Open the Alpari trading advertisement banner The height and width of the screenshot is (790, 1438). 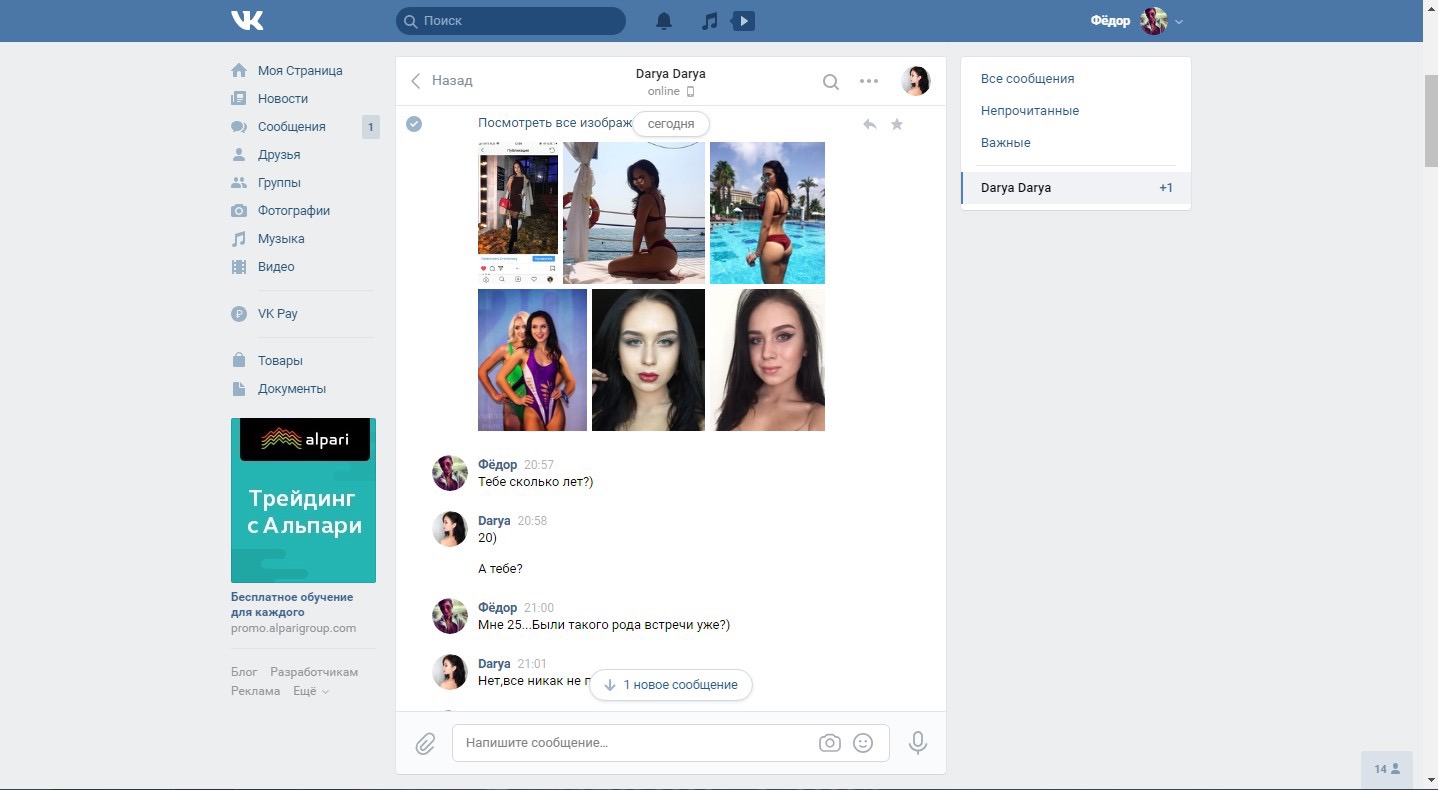[x=303, y=500]
